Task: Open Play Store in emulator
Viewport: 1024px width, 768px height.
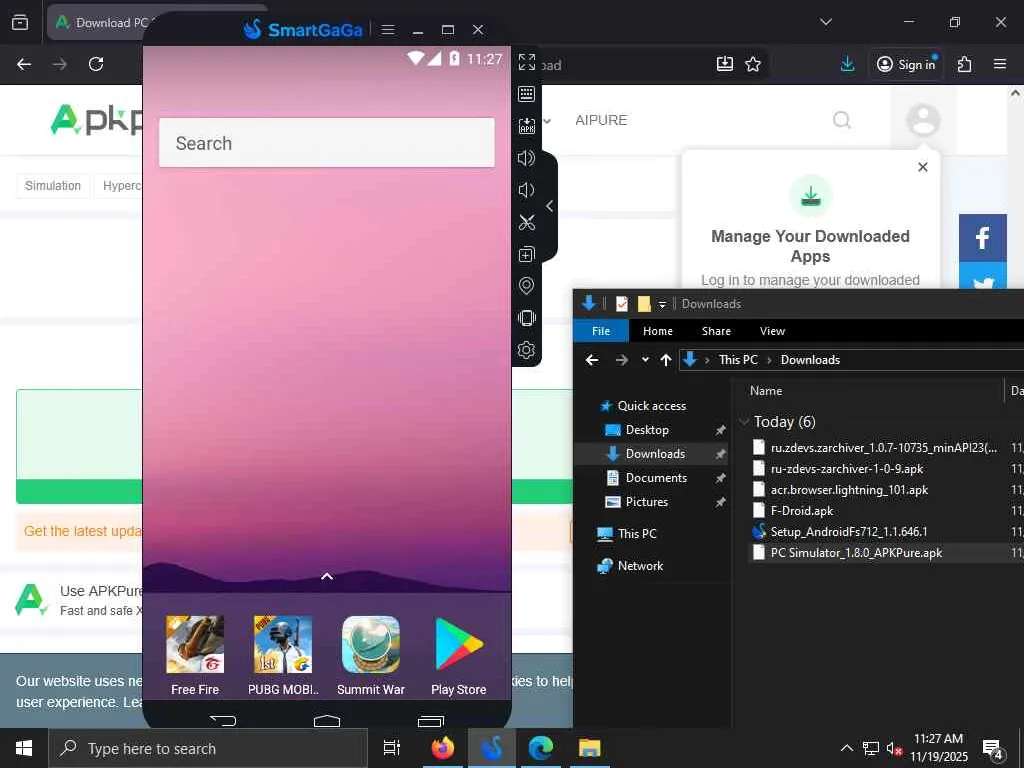Action: 458,655
